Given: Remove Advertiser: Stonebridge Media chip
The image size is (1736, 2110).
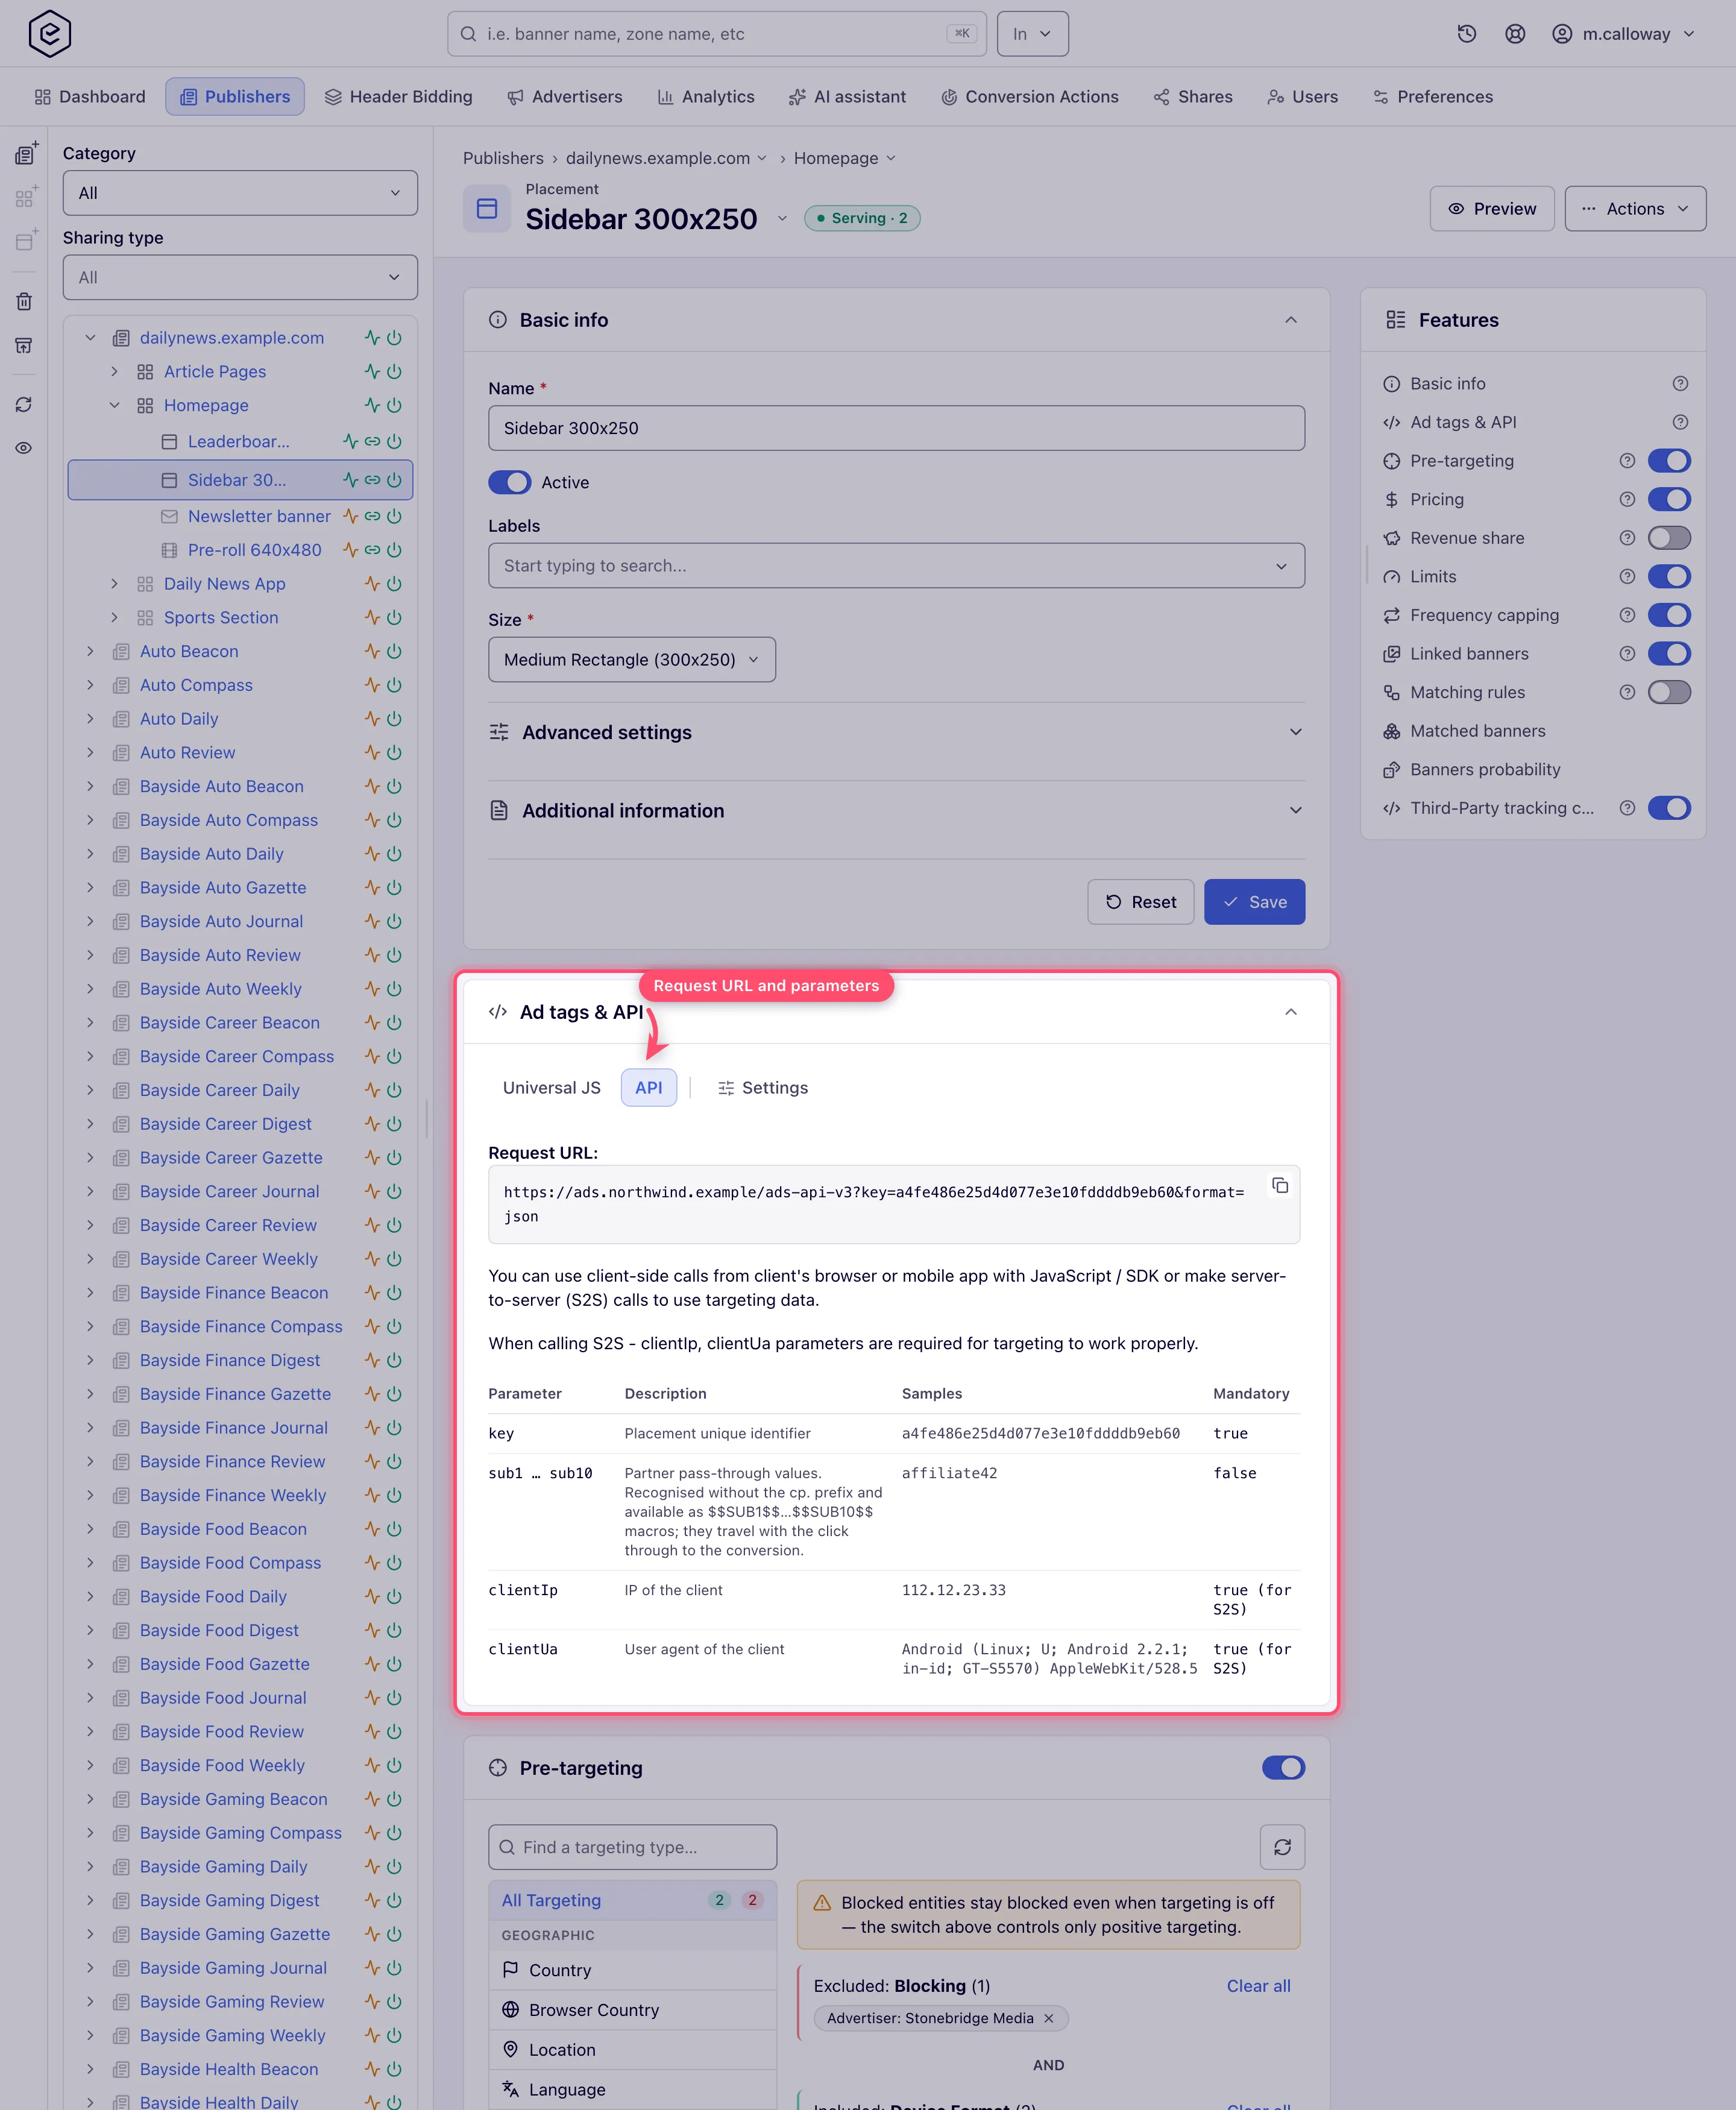Looking at the screenshot, I should [1049, 2018].
